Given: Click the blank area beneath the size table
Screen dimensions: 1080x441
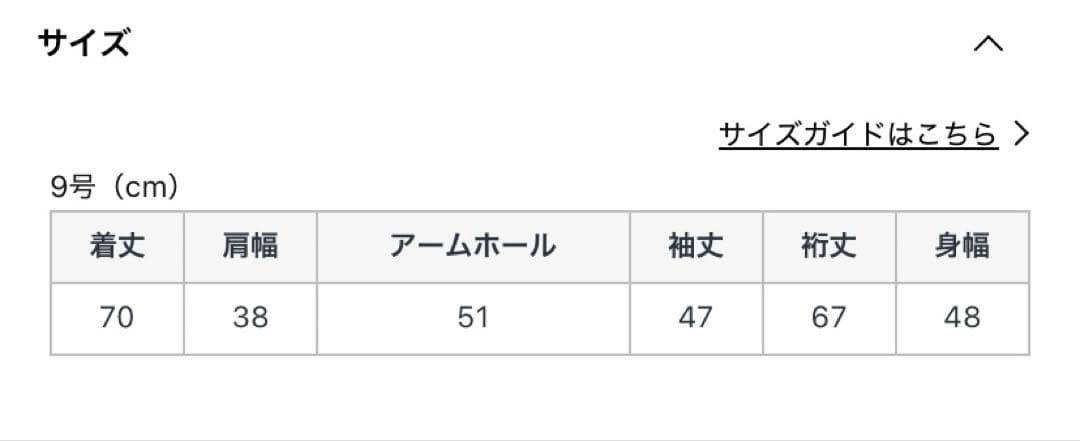Looking at the screenshot, I should tap(540, 395).
